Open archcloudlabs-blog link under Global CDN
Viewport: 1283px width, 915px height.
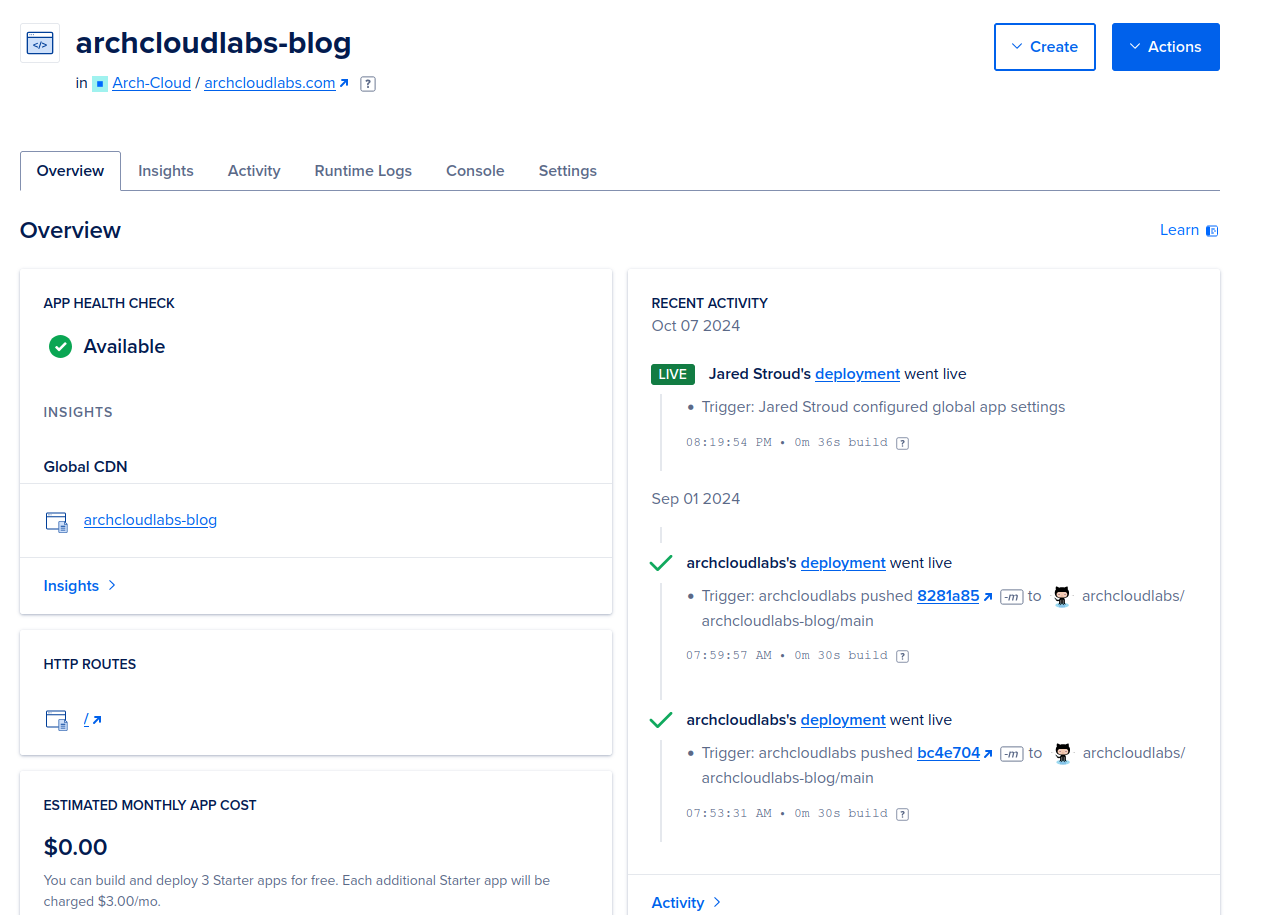click(150, 520)
